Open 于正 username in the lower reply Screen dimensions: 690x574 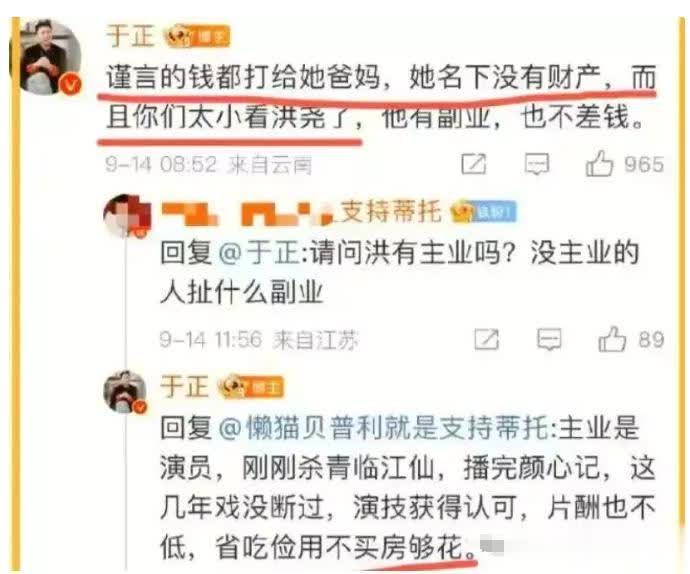184,386
